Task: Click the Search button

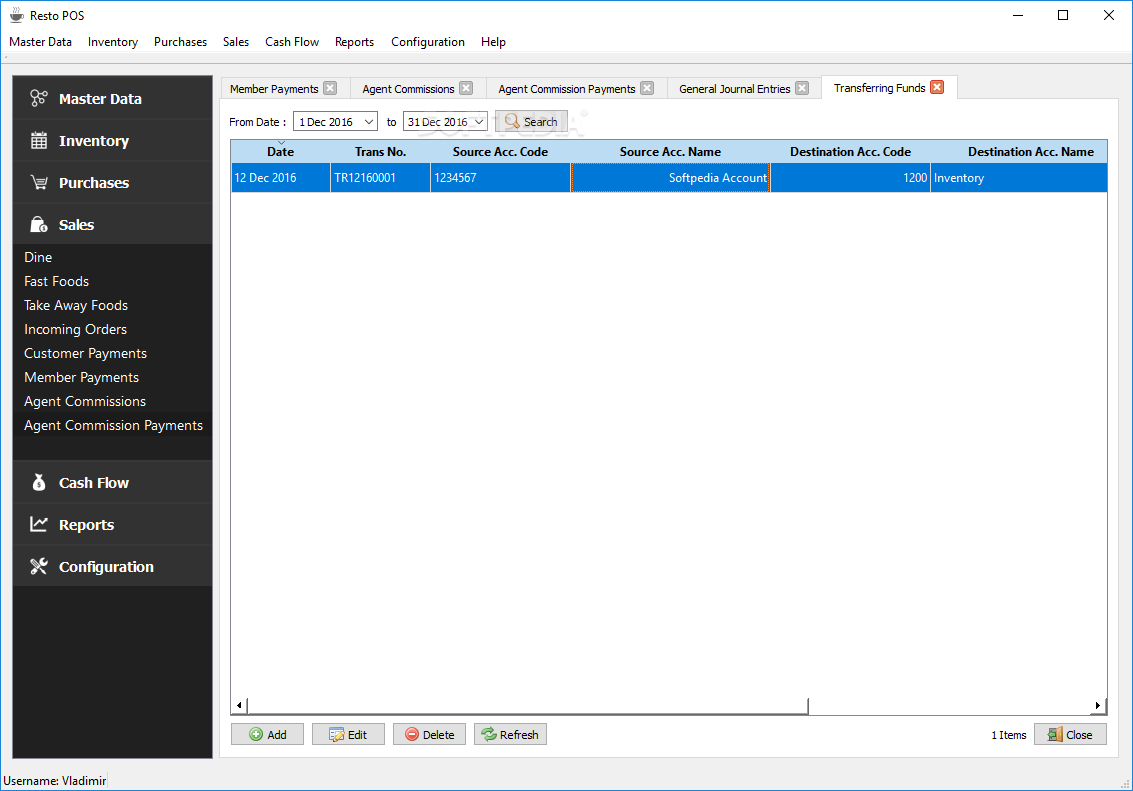Action: tap(531, 121)
